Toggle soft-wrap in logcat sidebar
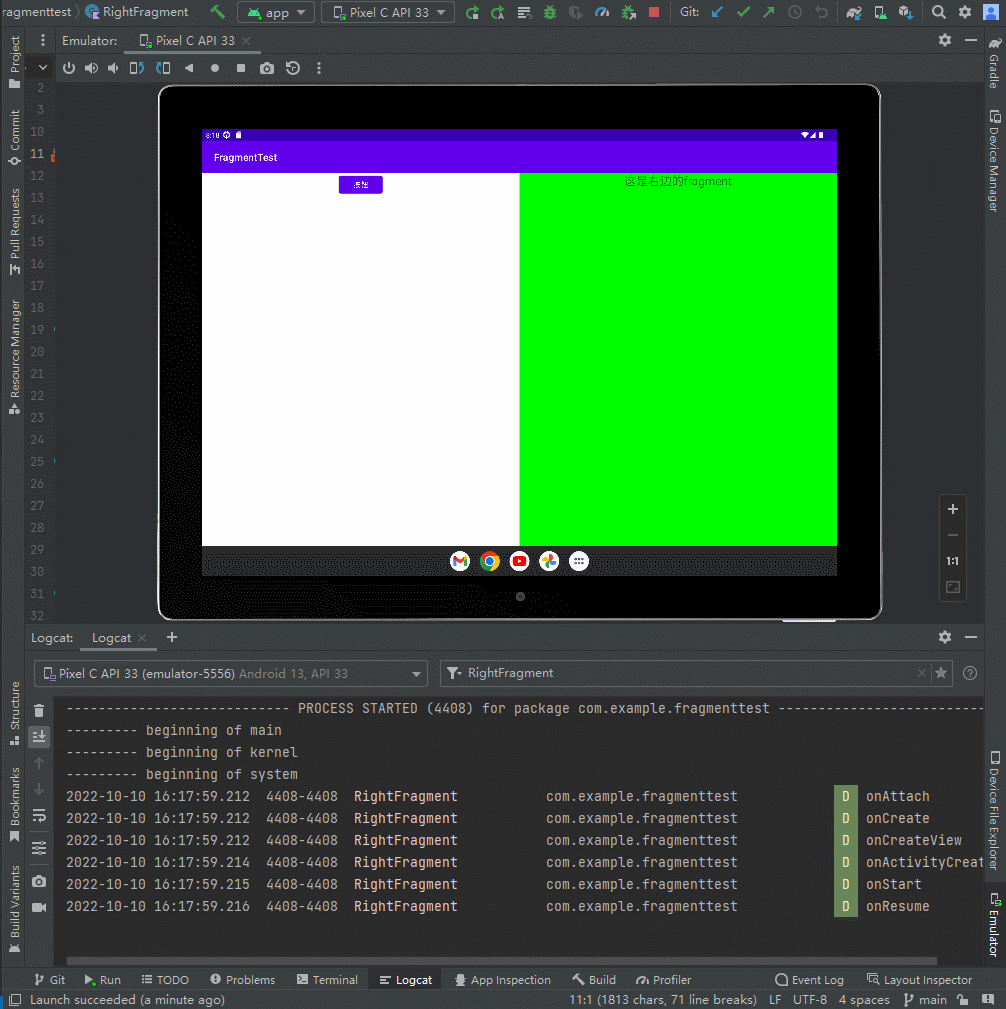 [39, 815]
